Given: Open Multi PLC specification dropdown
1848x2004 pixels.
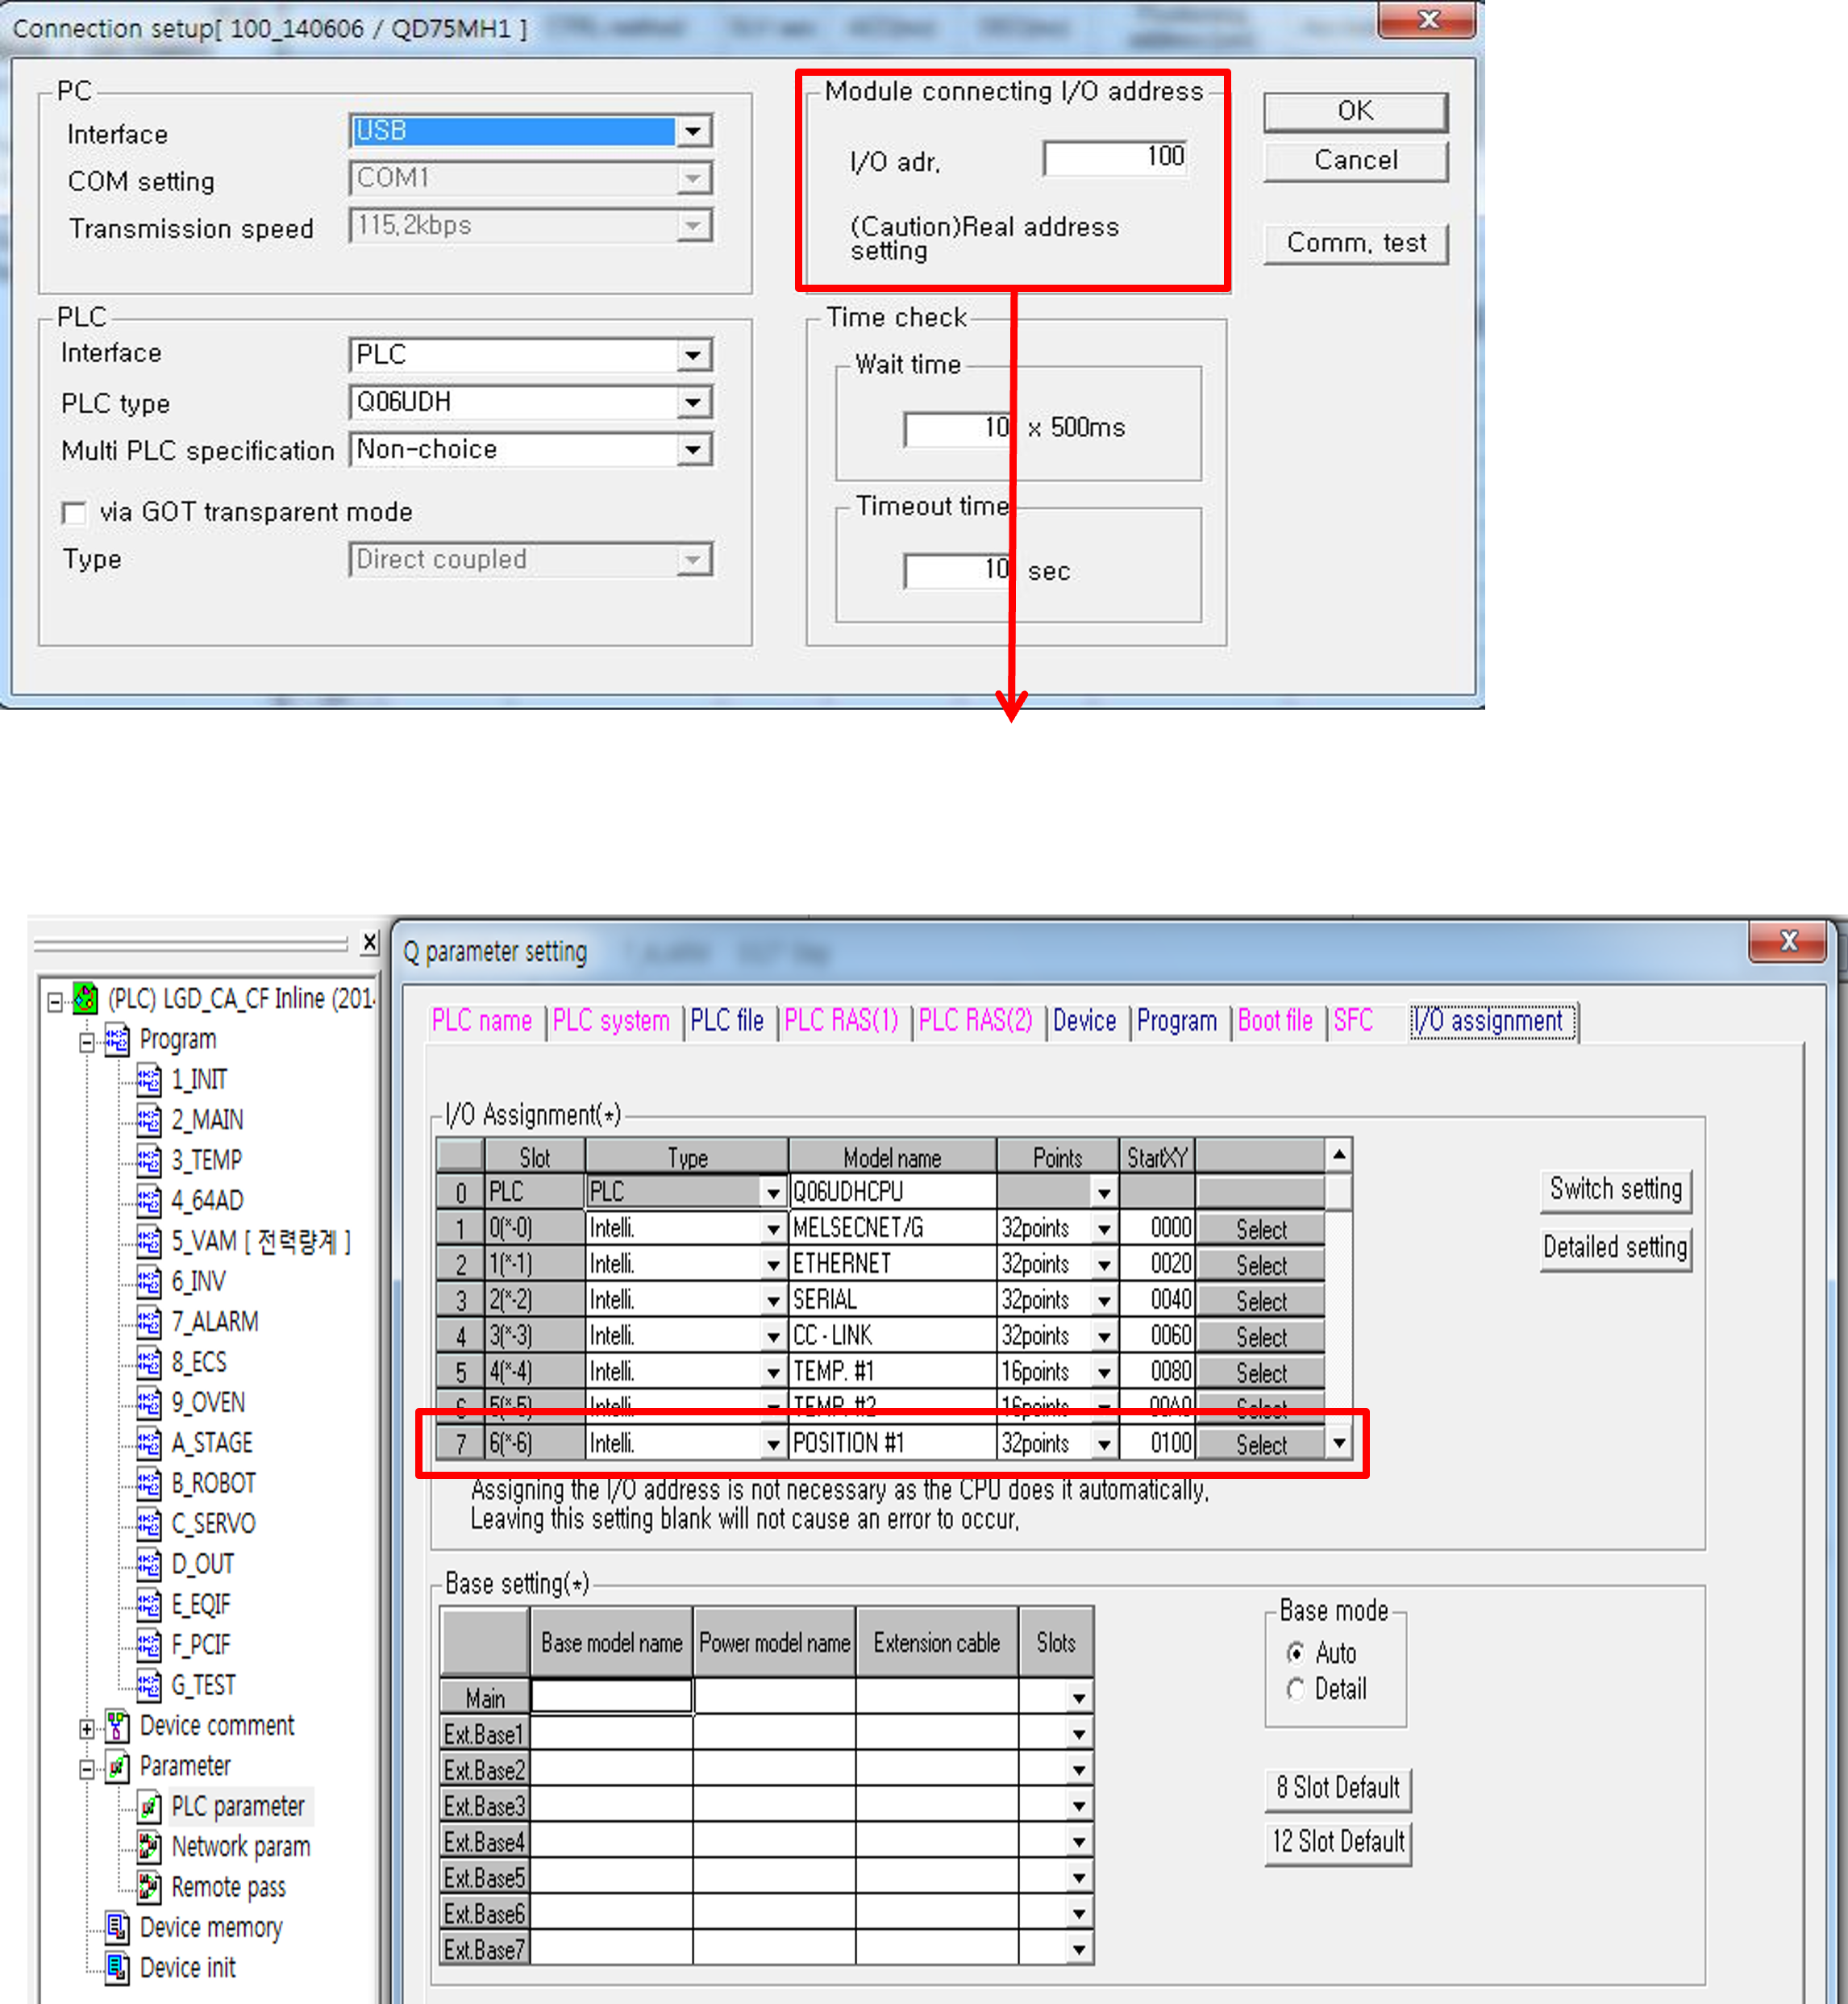Looking at the screenshot, I should click(693, 450).
